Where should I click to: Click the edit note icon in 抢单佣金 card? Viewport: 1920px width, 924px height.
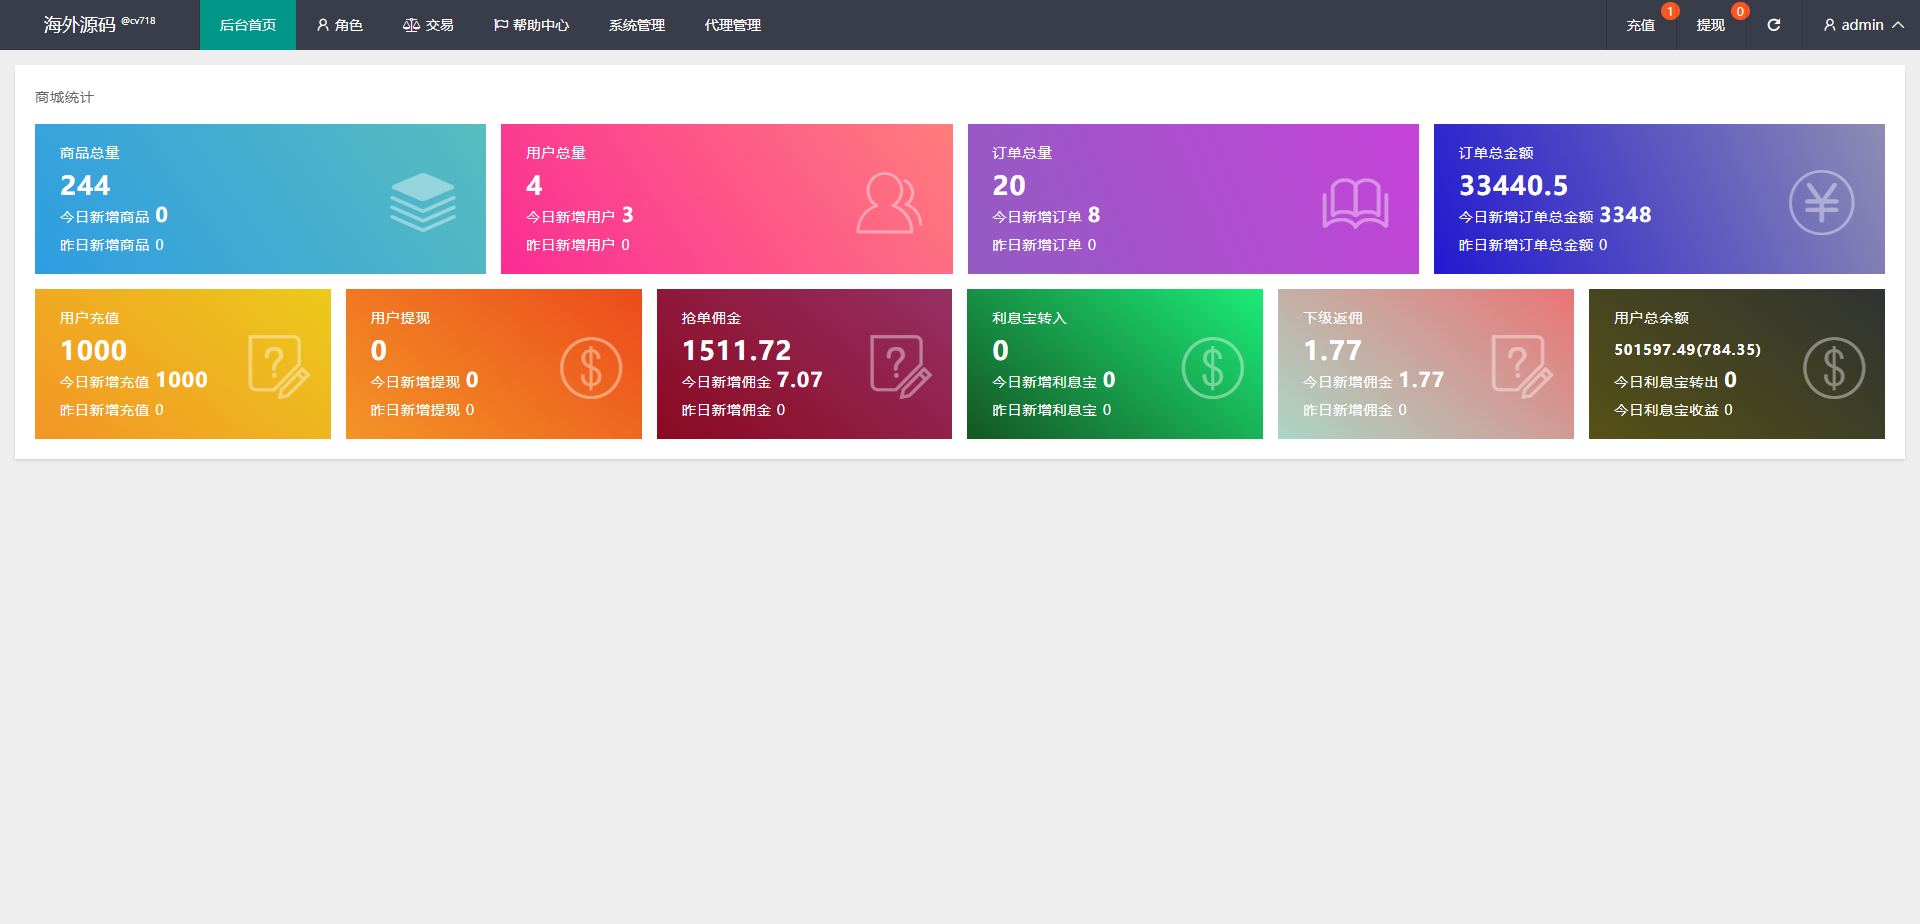tap(900, 367)
